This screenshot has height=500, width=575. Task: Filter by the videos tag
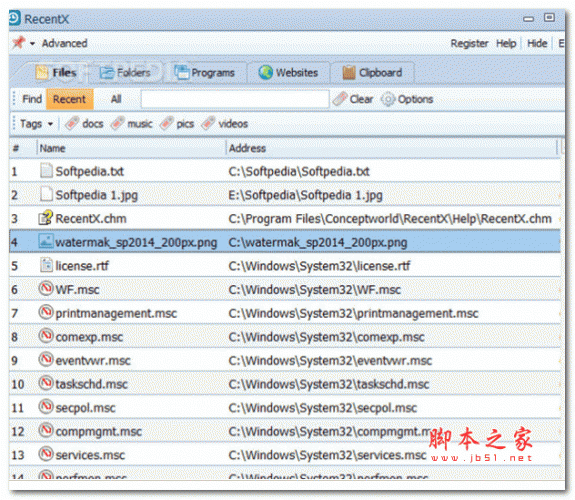(x=225, y=124)
